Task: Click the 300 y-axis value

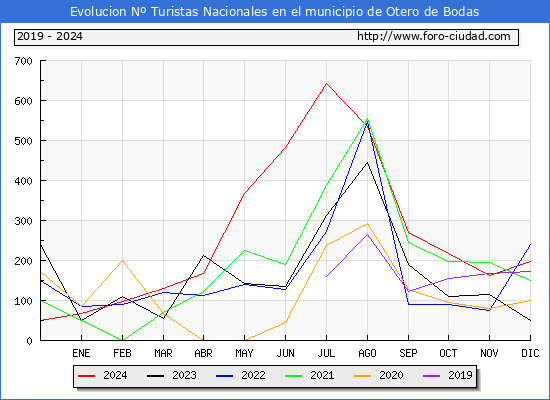Action: (x=24, y=221)
